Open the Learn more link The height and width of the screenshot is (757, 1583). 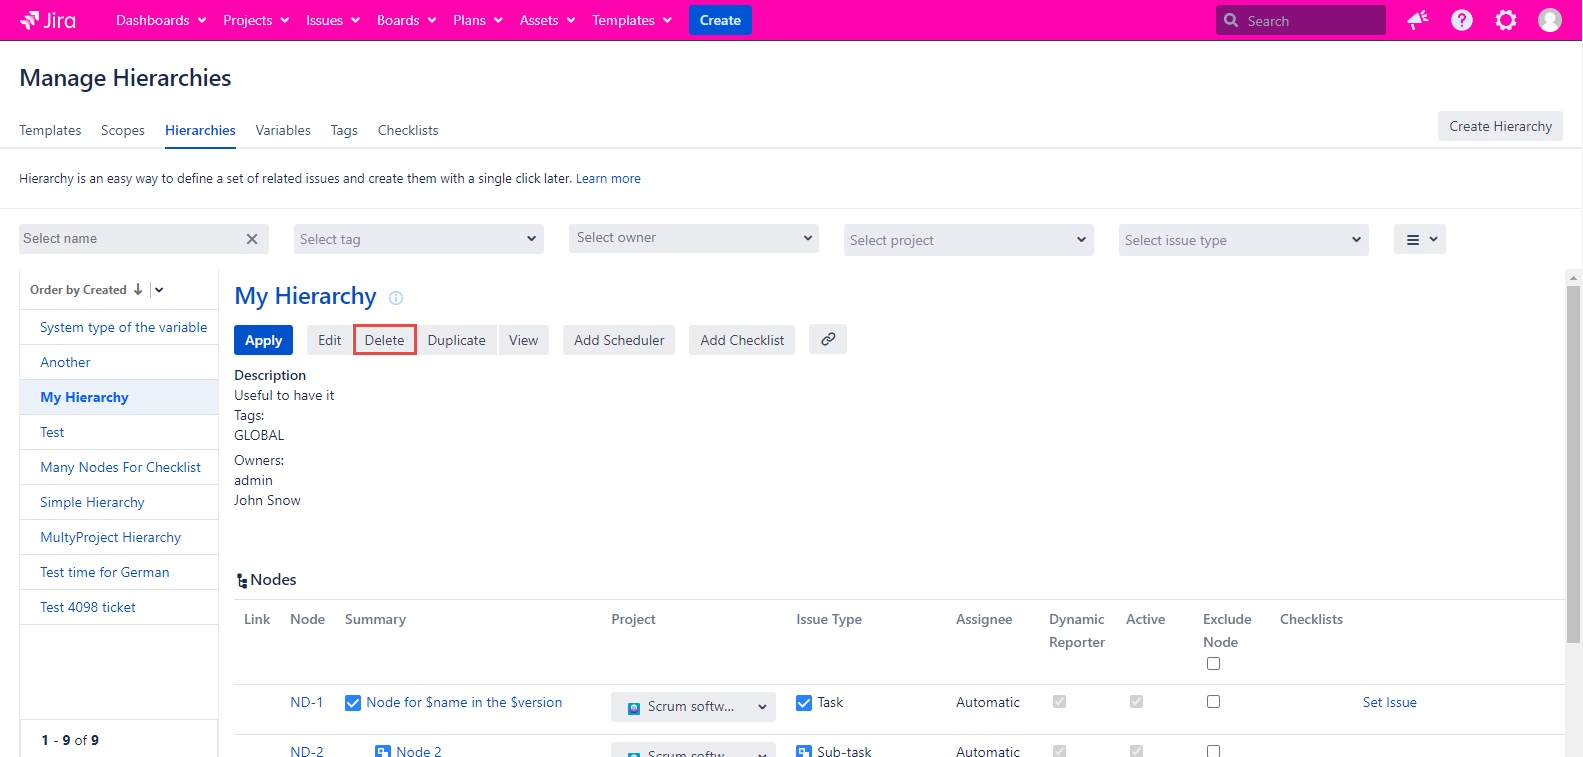[x=608, y=179]
